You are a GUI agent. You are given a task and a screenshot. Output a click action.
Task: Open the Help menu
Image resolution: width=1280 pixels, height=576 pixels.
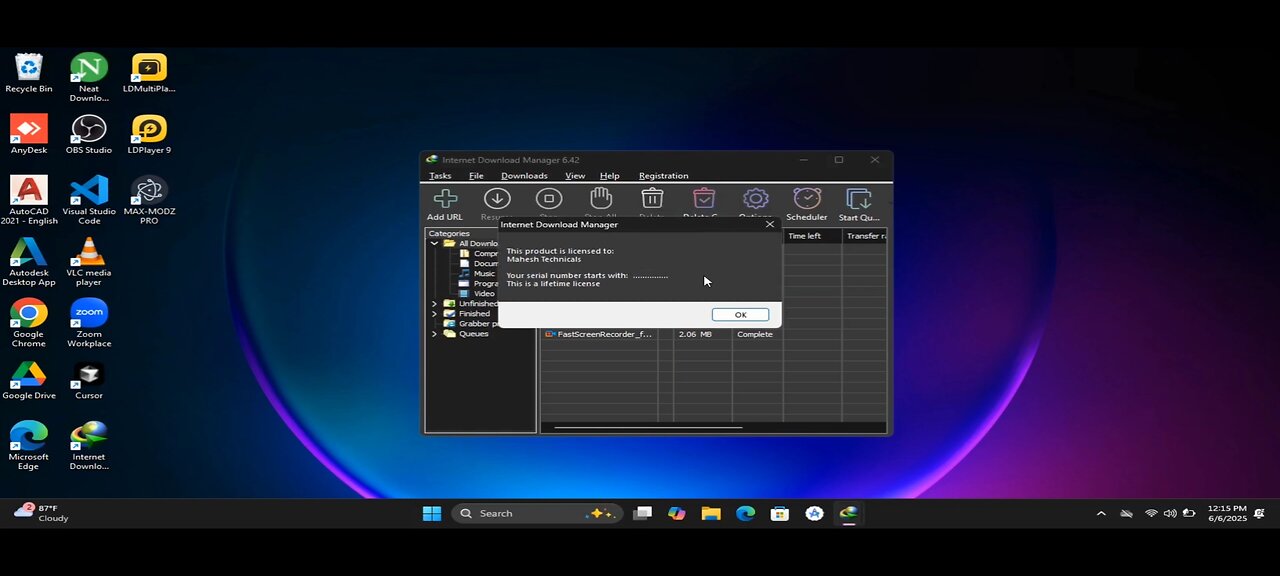[610, 175]
